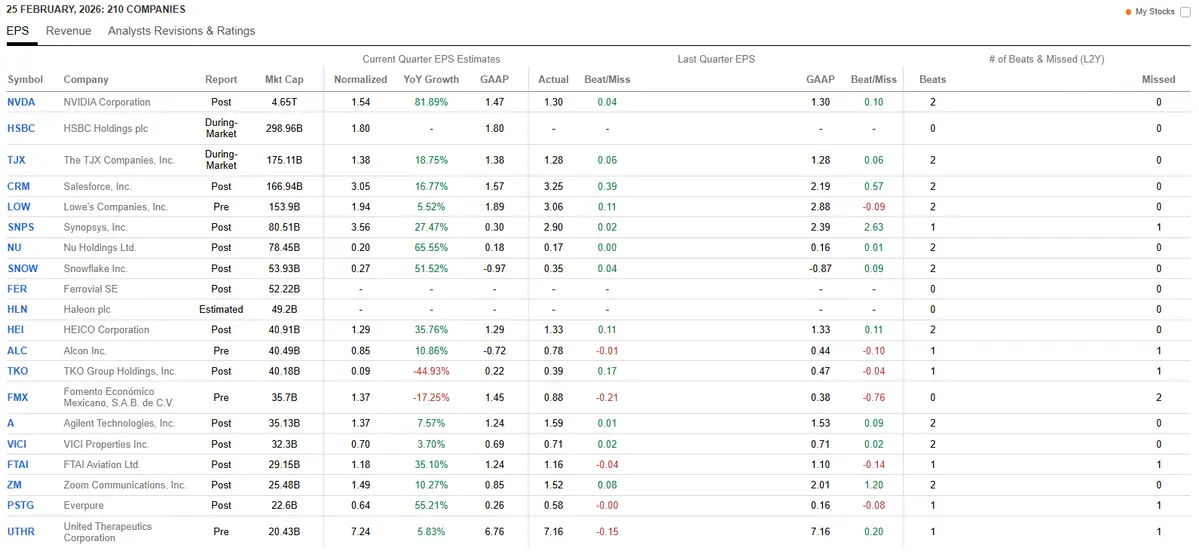Sort by the Actual column header
1199x554 pixels.
click(x=554, y=80)
